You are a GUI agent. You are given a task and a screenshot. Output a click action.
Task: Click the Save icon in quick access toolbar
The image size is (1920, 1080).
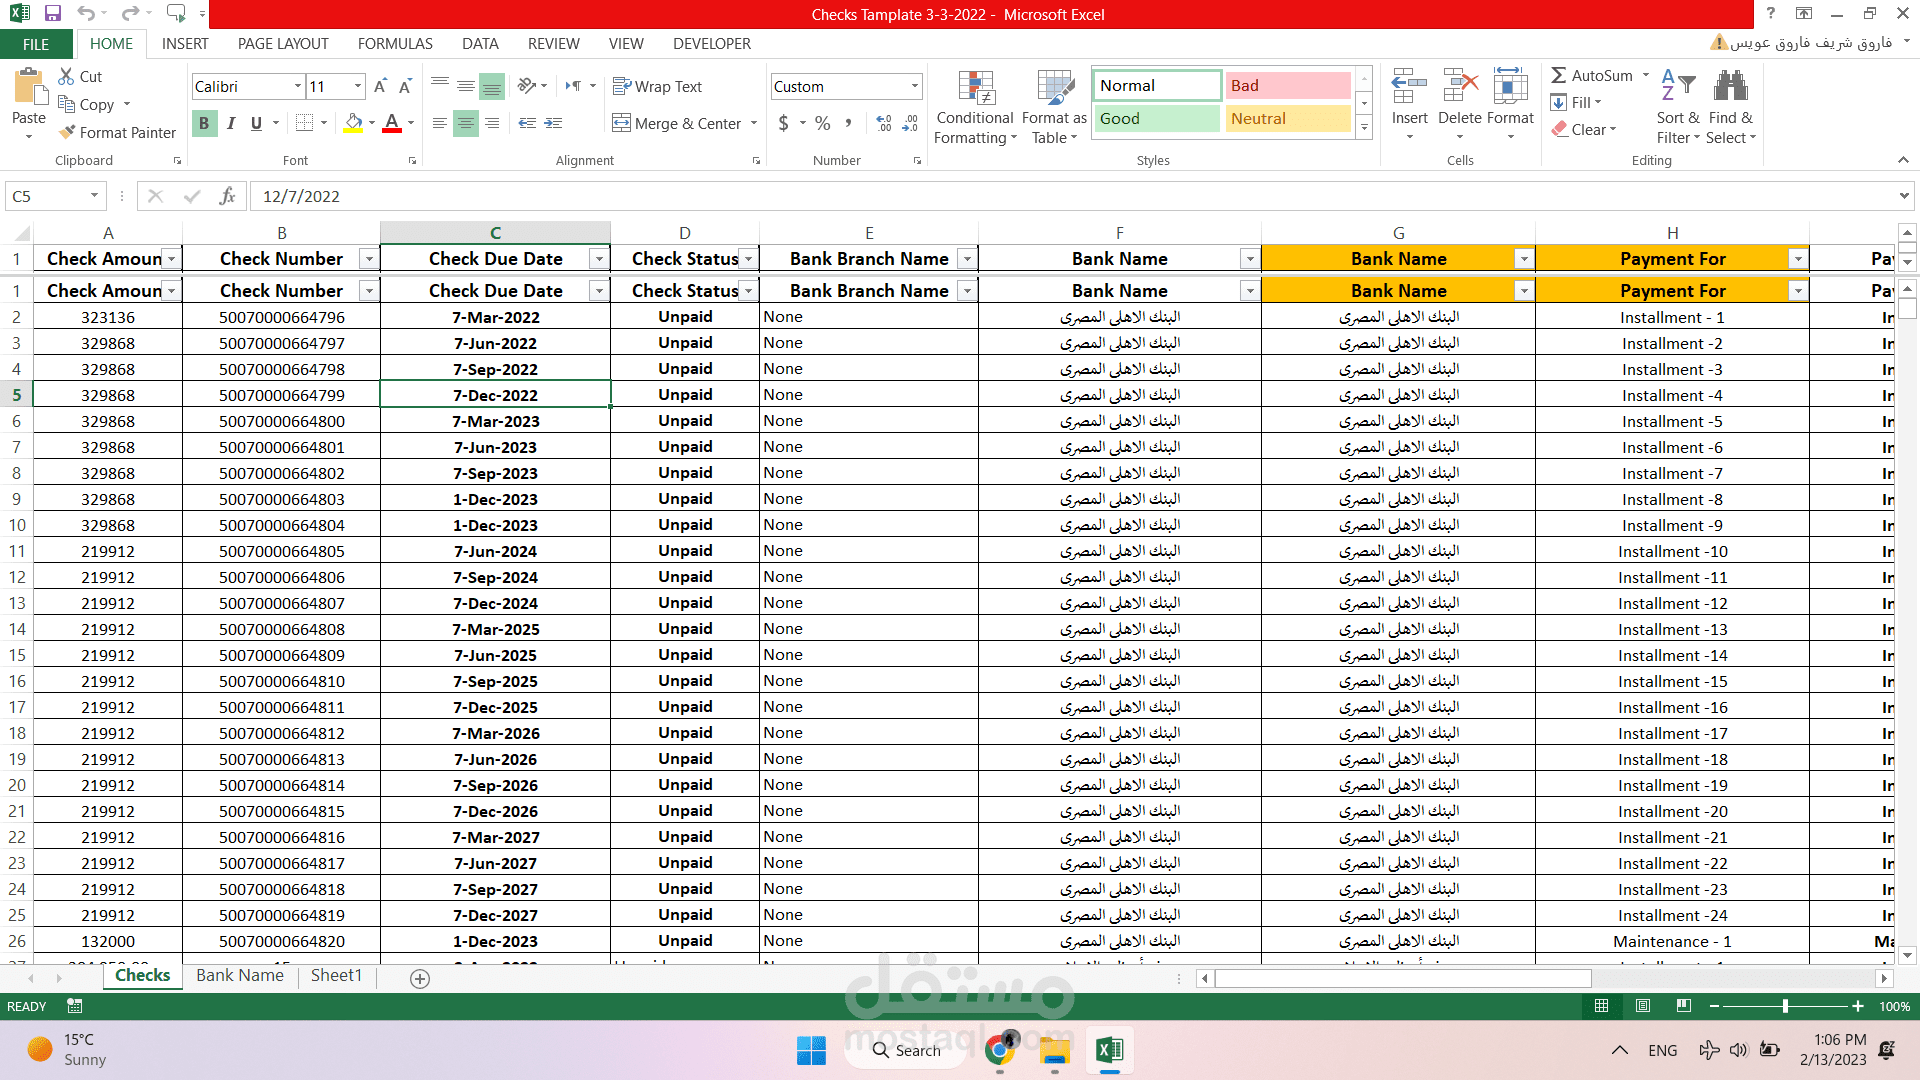(53, 14)
